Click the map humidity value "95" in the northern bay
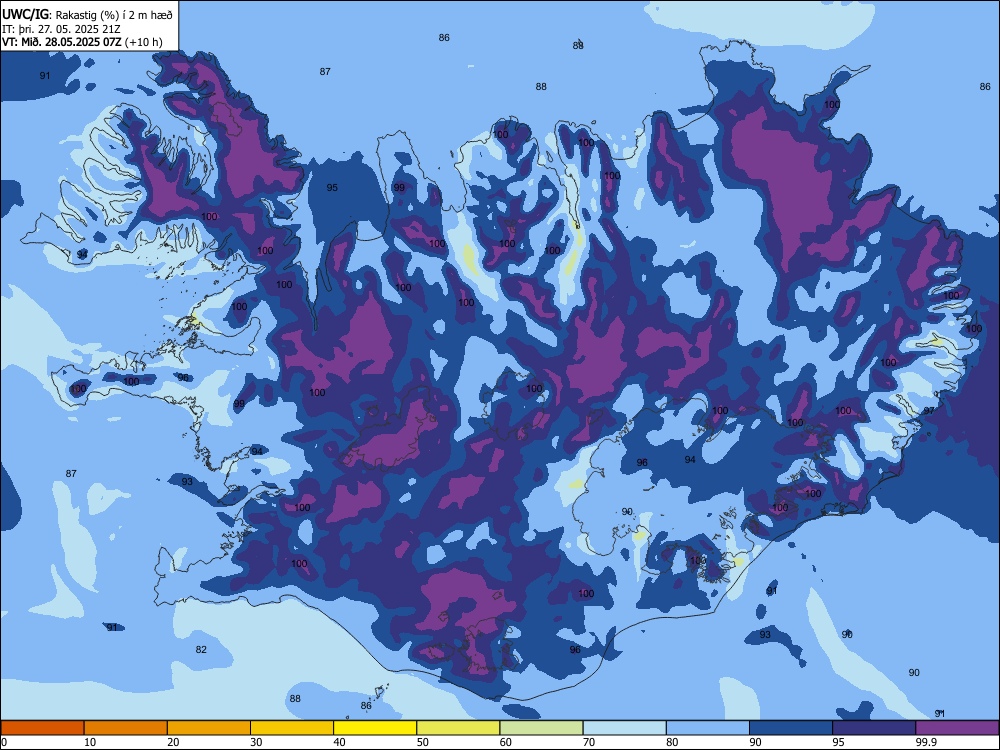The width and height of the screenshot is (1000, 750). pos(332,188)
